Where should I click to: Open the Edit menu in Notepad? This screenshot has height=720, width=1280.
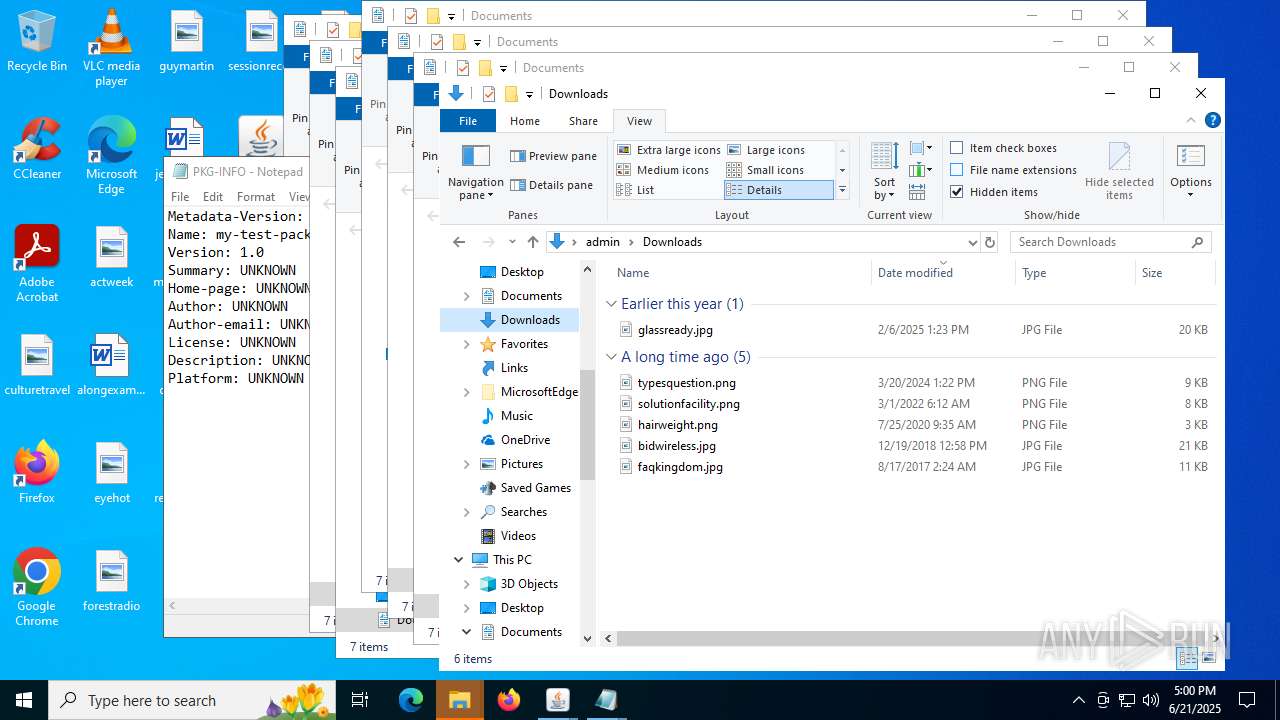coord(213,197)
